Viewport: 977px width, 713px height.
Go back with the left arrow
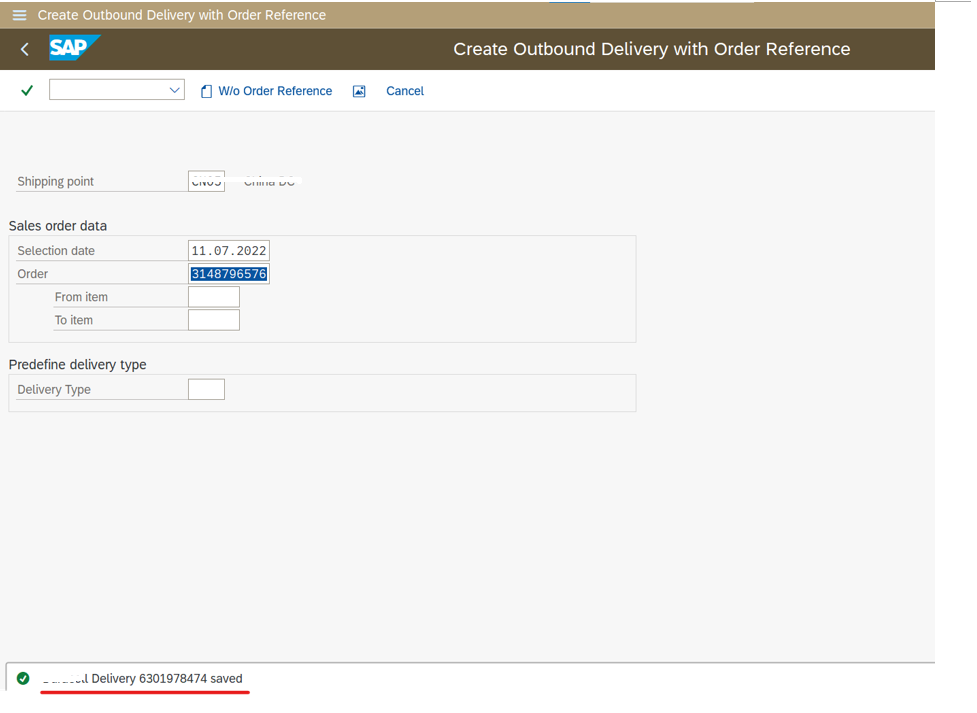coord(25,49)
